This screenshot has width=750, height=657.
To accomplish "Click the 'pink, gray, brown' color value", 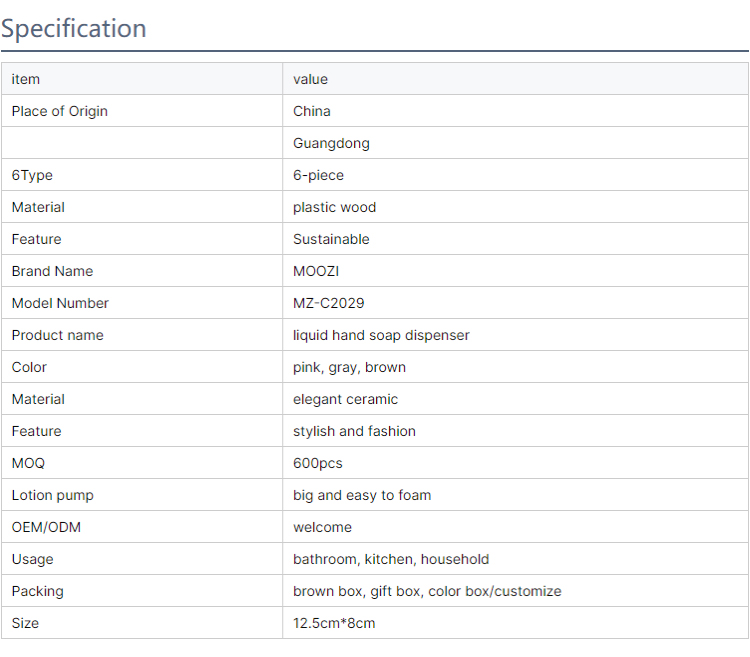I will (350, 367).
